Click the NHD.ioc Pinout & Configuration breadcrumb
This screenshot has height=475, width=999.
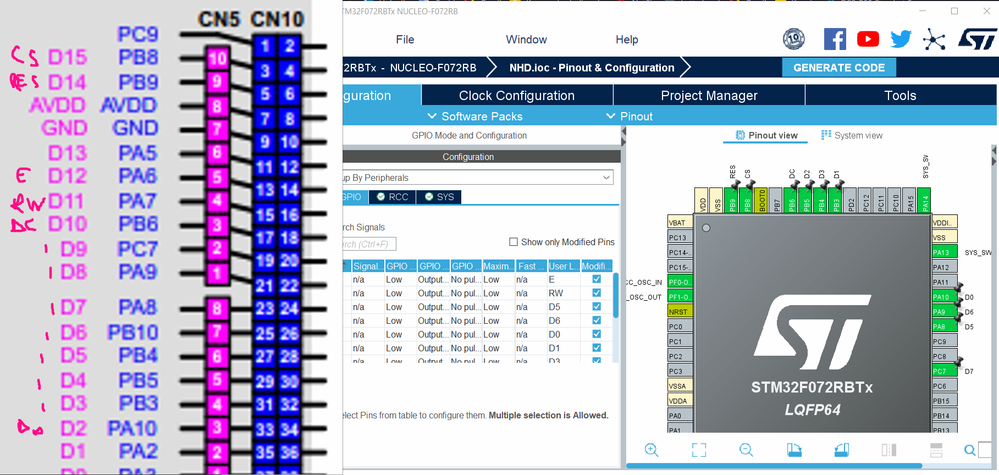pyautogui.click(x=591, y=67)
